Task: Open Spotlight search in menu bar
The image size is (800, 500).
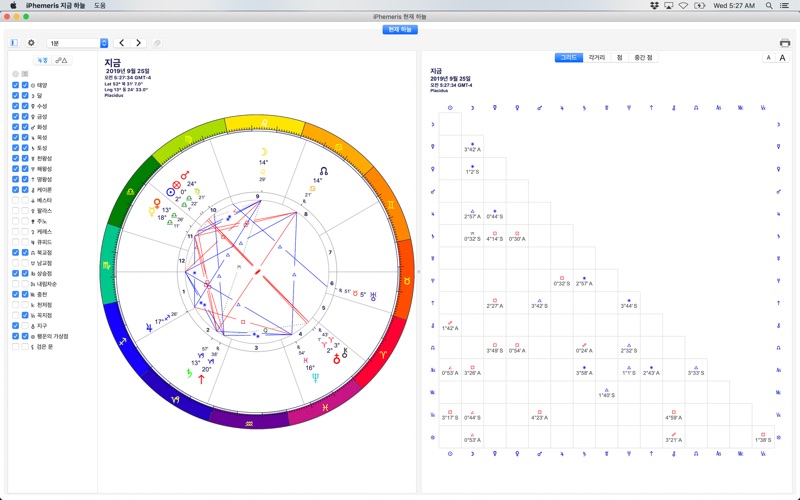Action: tap(768, 6)
